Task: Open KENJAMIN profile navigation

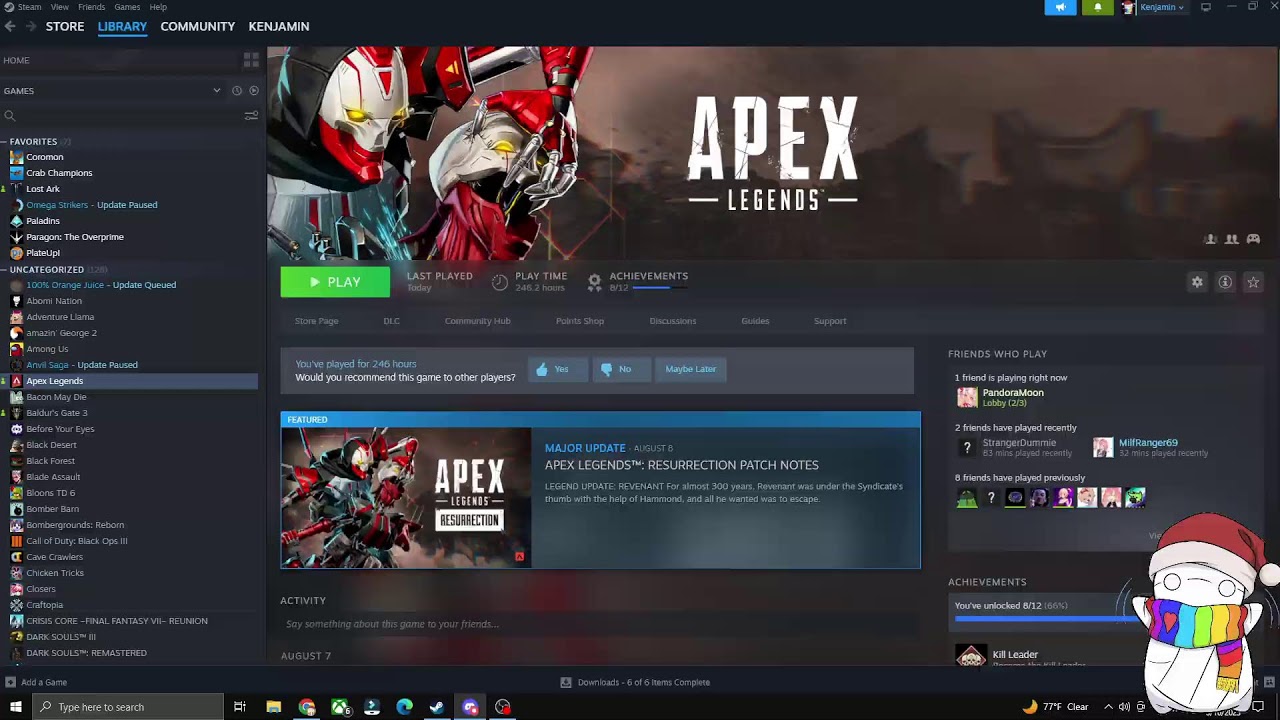Action: pos(279,26)
